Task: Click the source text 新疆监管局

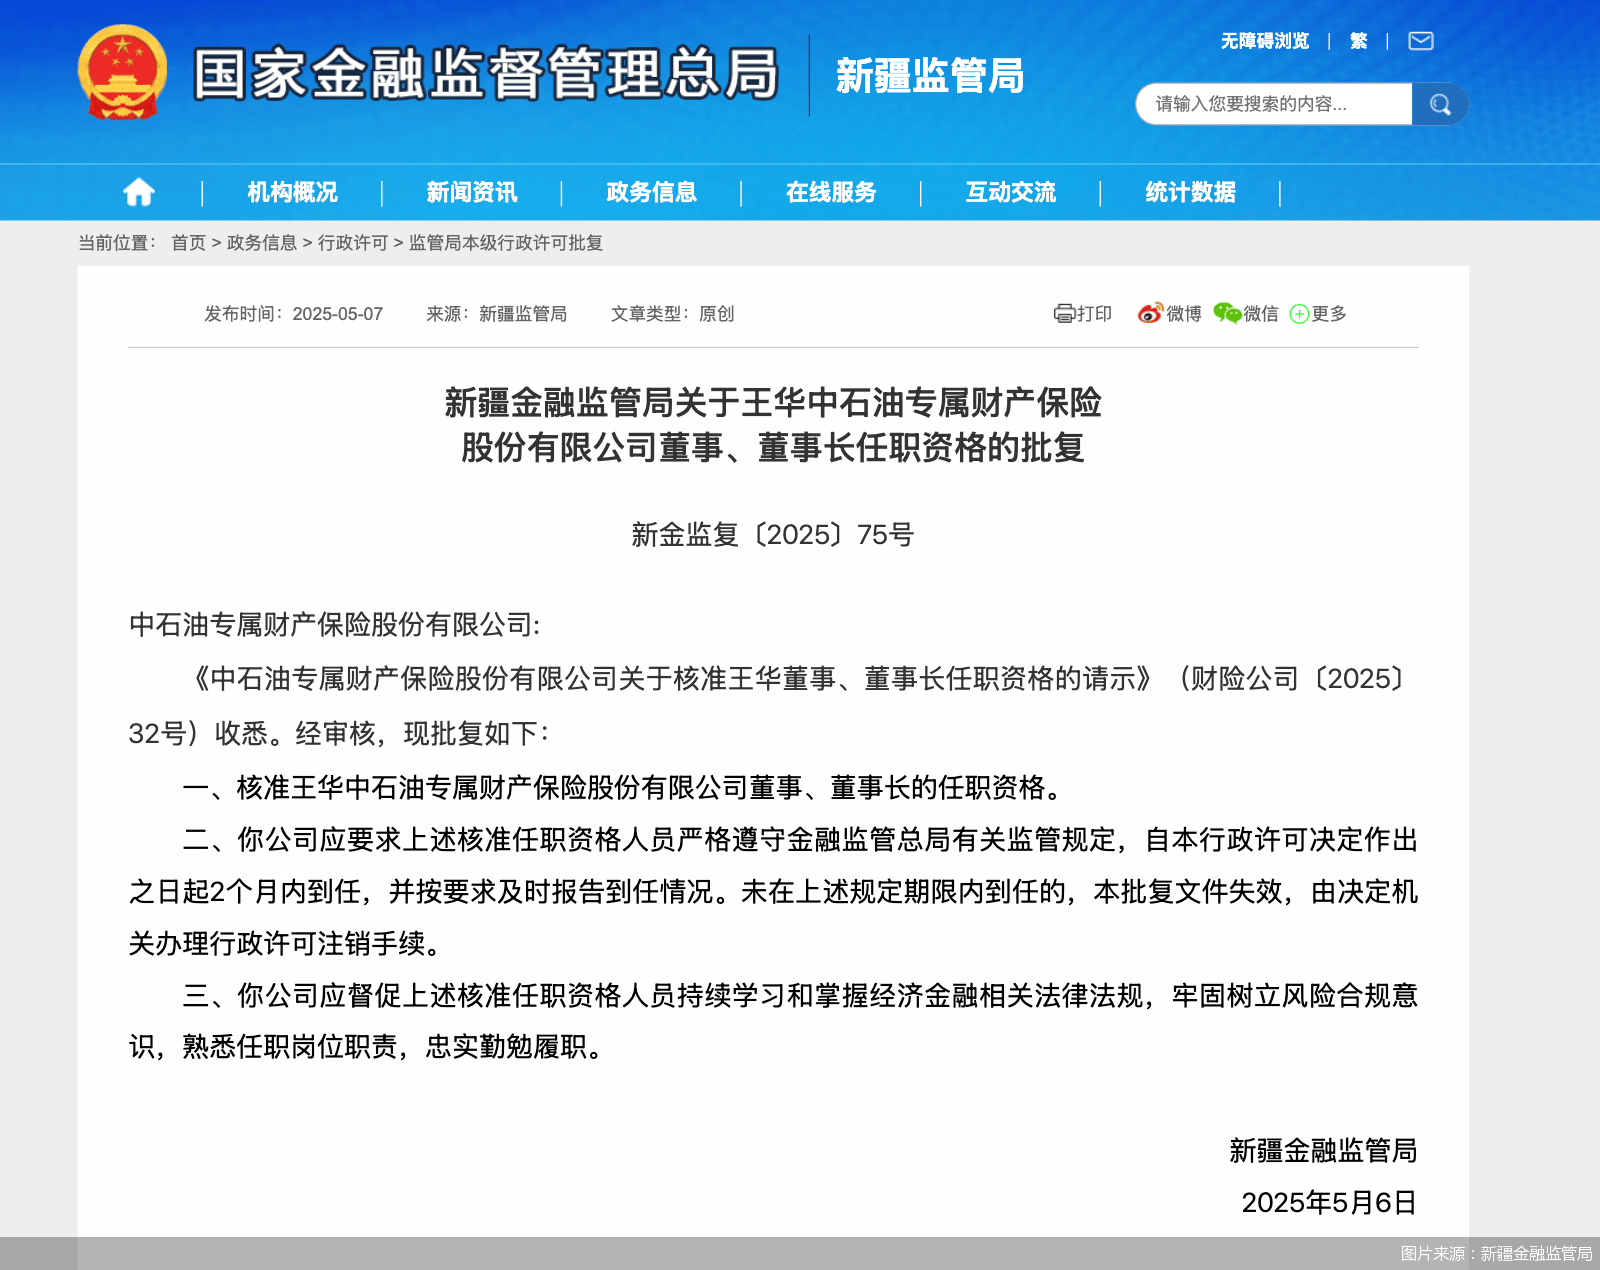Action: 523,314
